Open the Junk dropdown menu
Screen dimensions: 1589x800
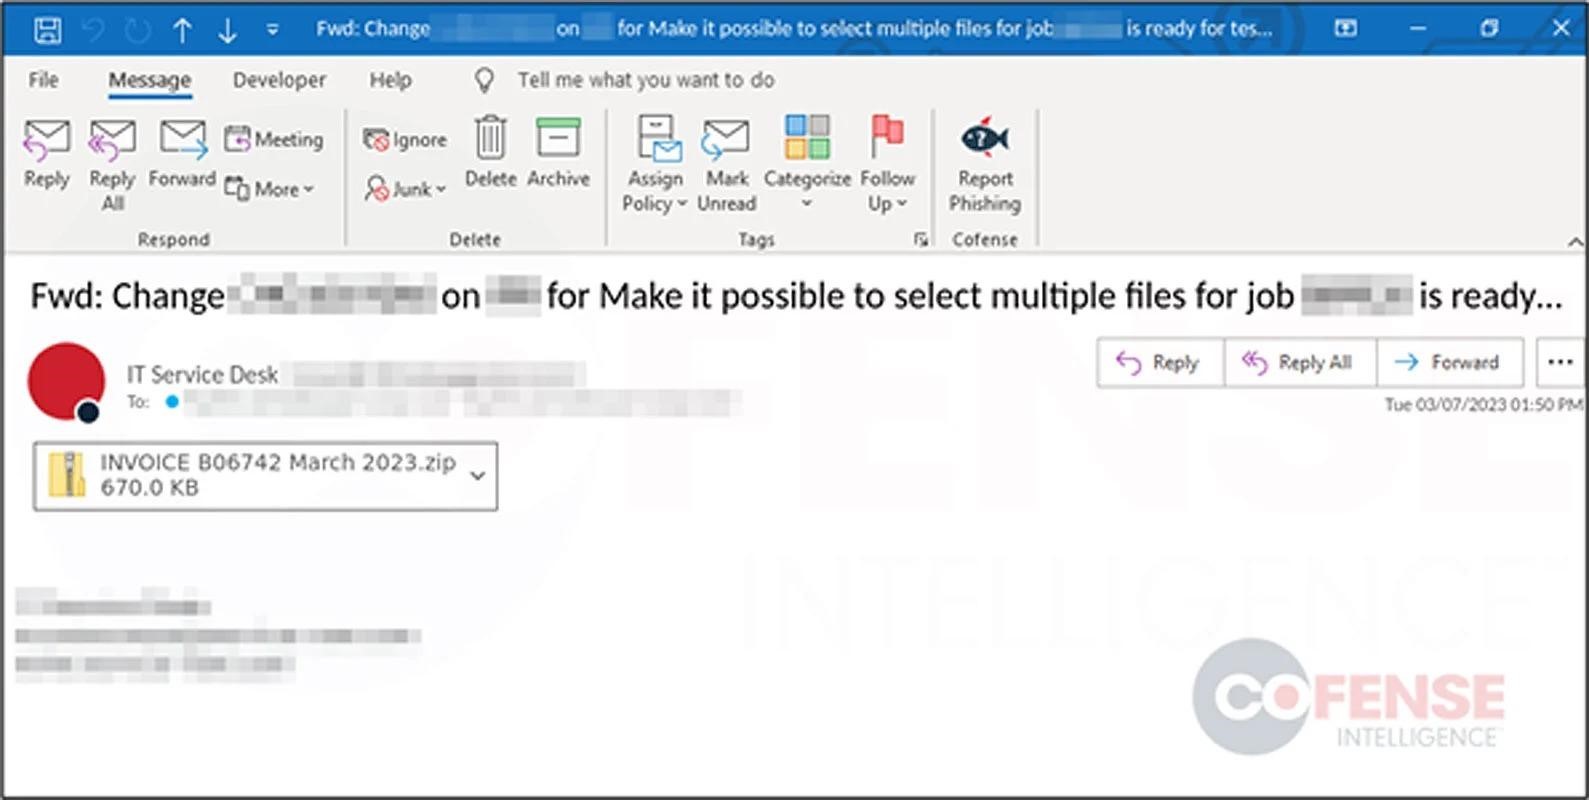pyautogui.click(x=406, y=189)
